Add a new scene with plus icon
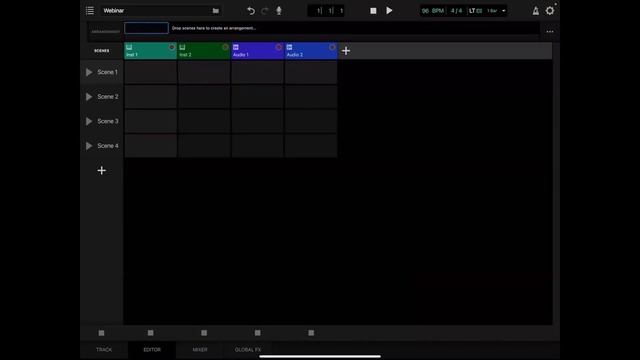 coord(102,170)
